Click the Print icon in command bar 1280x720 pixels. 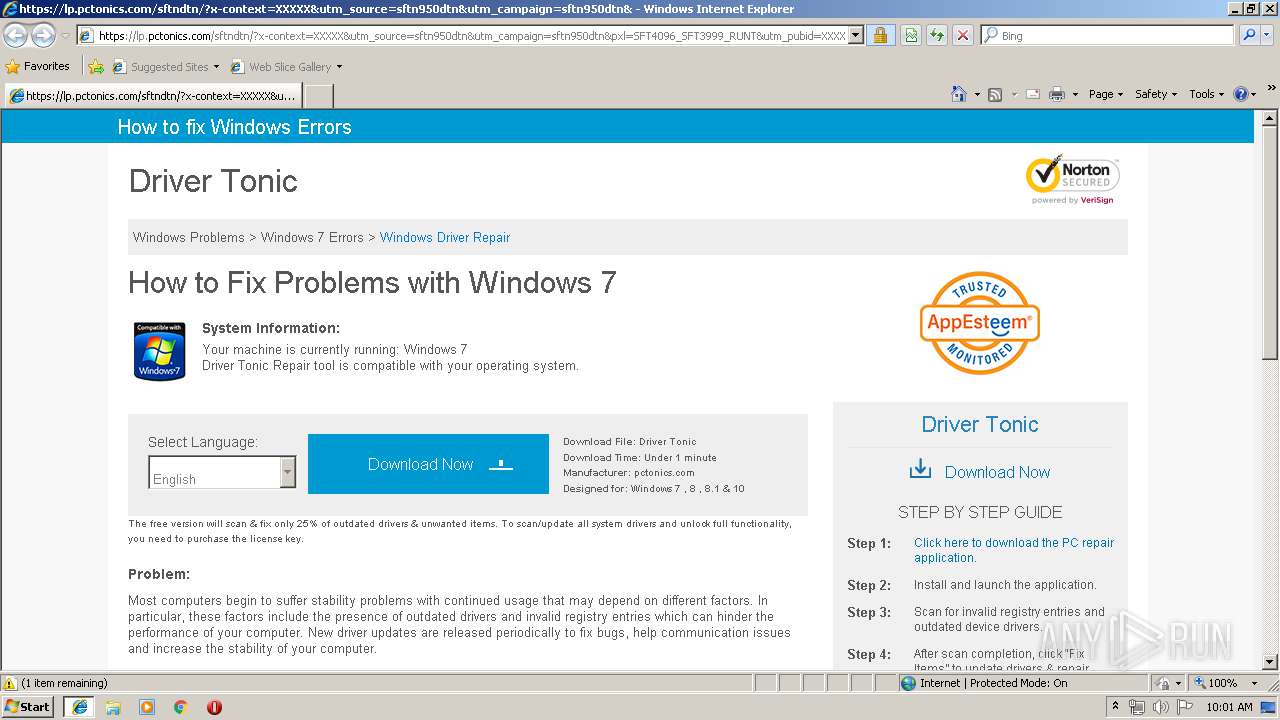pos(1057,94)
